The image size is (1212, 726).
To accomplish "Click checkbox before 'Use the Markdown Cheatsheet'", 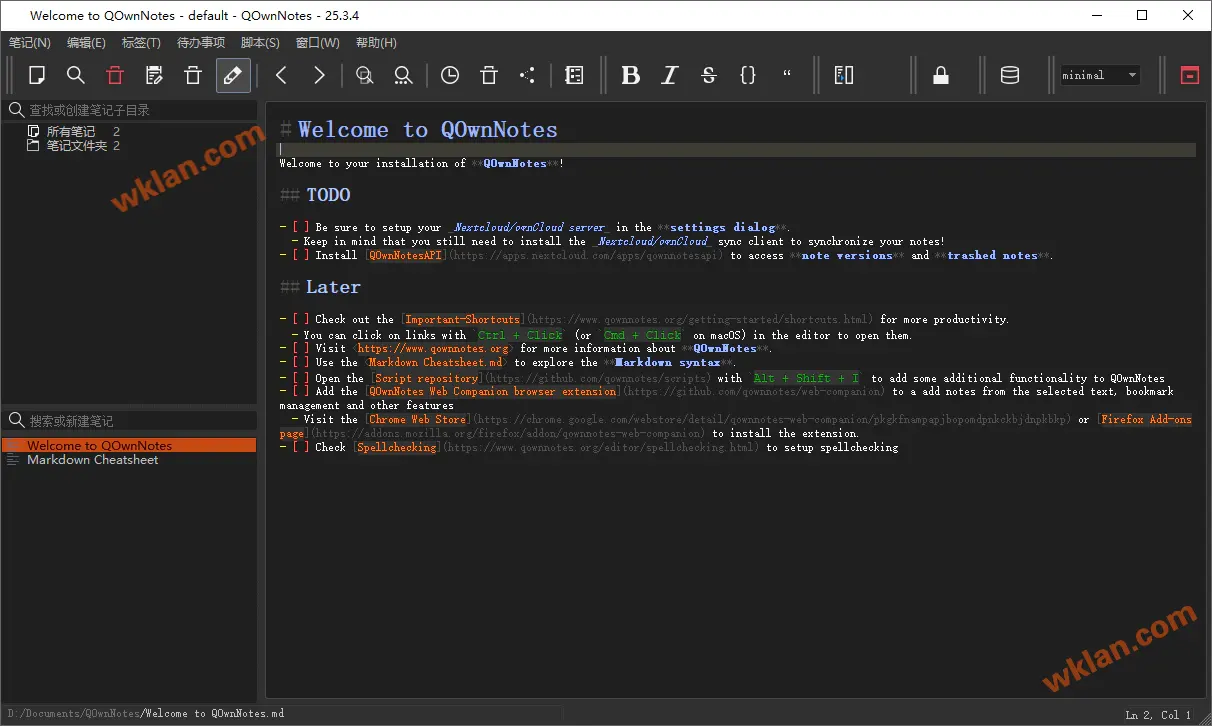I will (x=301, y=363).
